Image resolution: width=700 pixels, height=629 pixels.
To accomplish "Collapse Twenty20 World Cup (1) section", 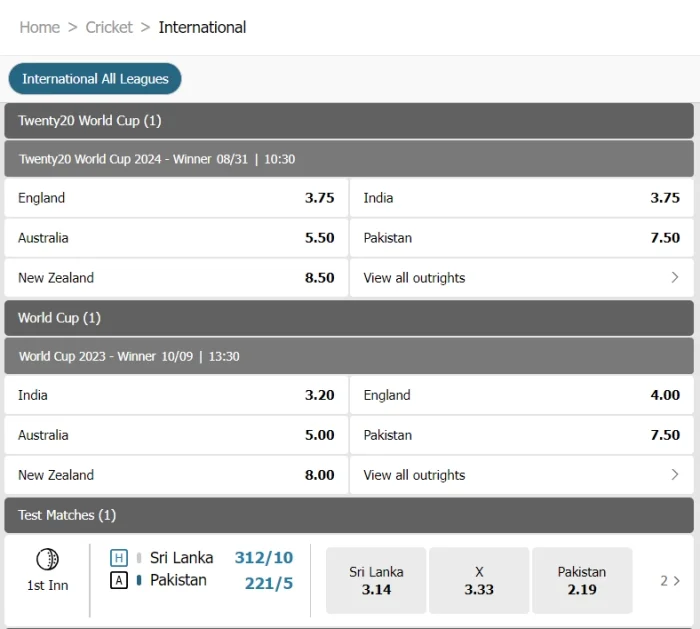I will (x=349, y=121).
